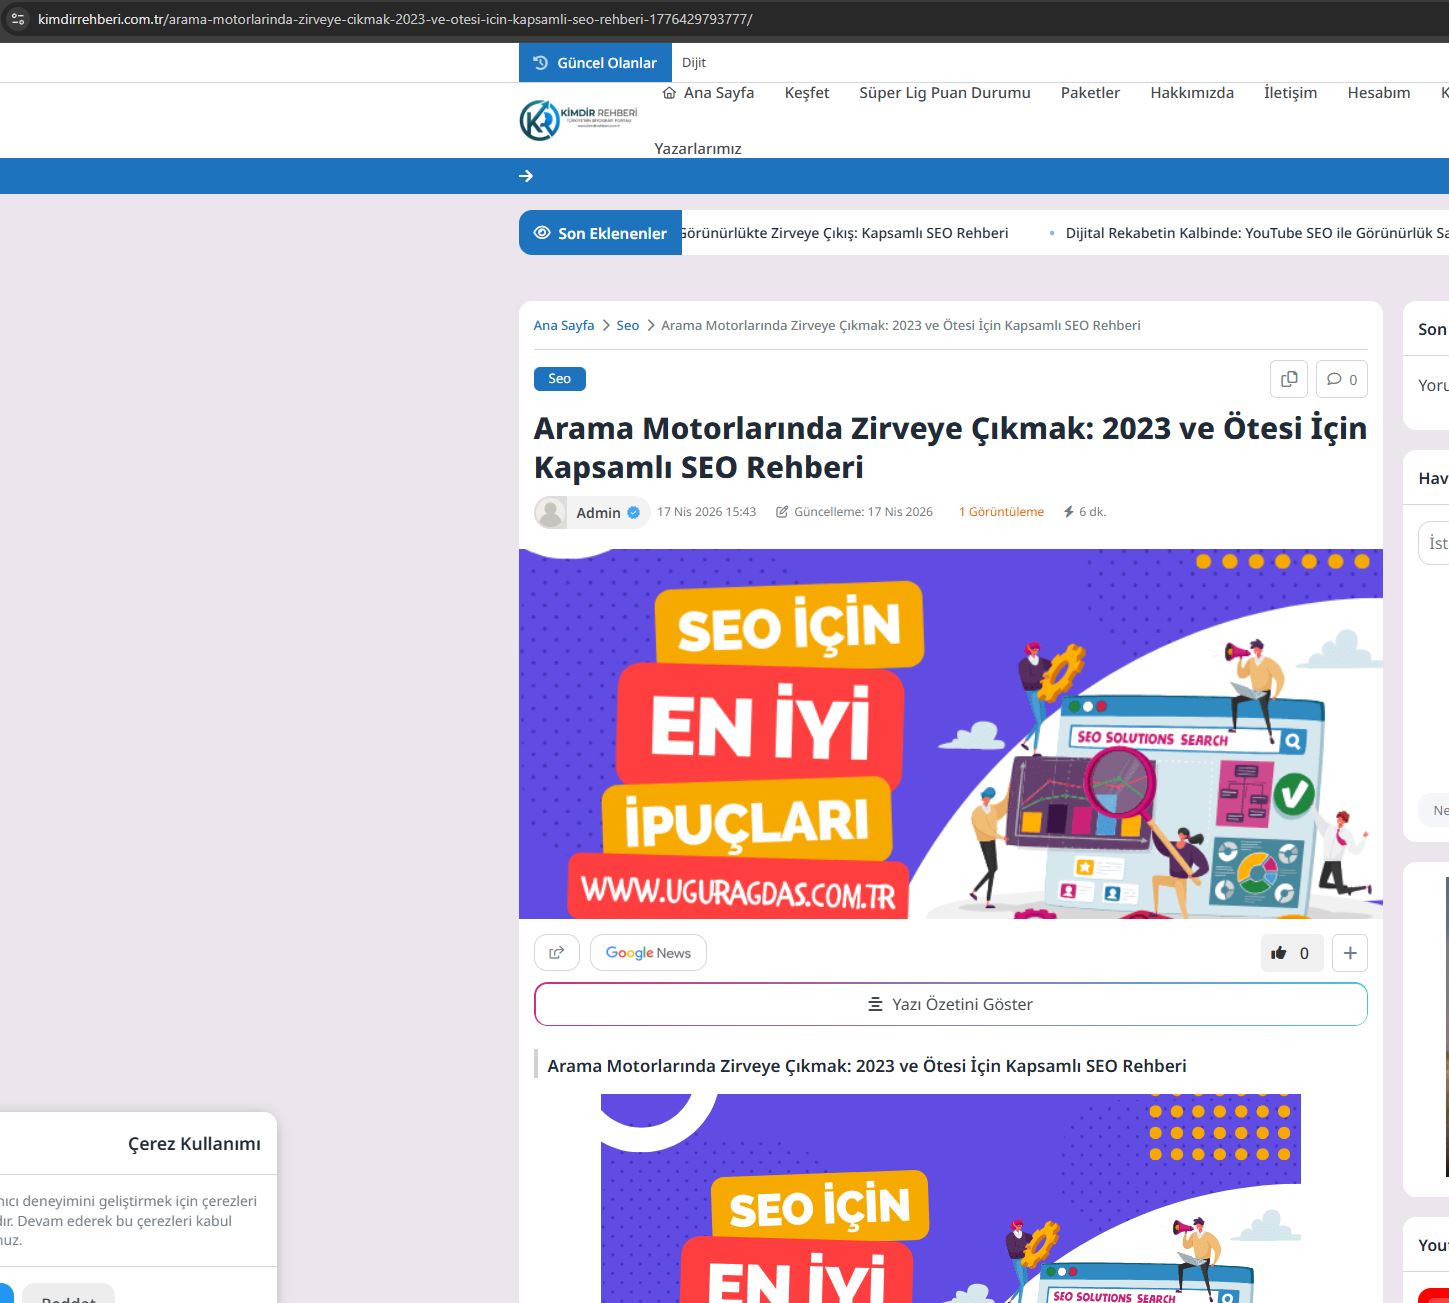Like the article with thumbs-up button
This screenshot has width=1449, height=1303.
click(x=1292, y=953)
